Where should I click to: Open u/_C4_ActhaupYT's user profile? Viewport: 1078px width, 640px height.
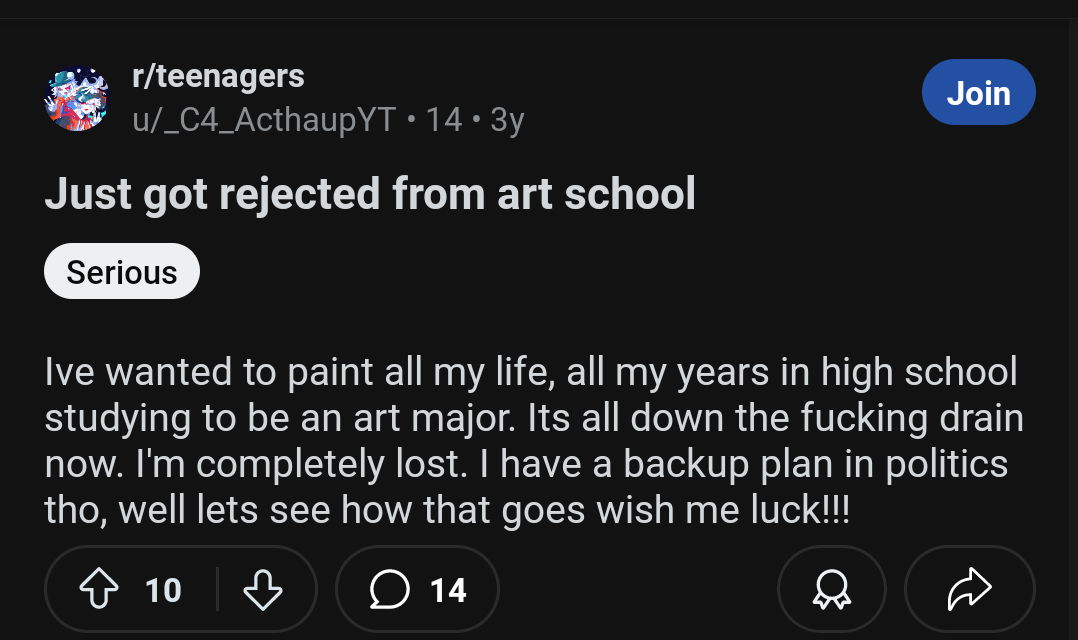point(265,120)
